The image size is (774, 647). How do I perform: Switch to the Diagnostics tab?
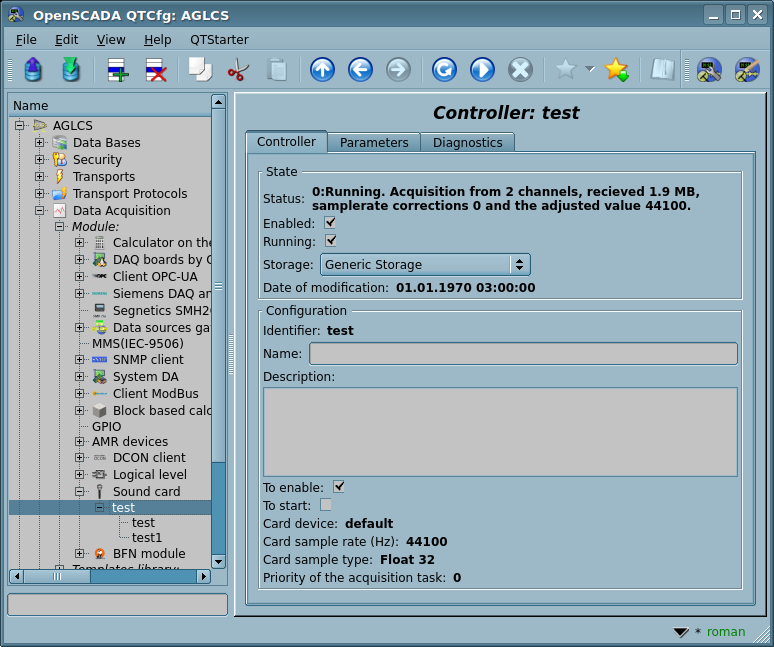[x=467, y=143]
